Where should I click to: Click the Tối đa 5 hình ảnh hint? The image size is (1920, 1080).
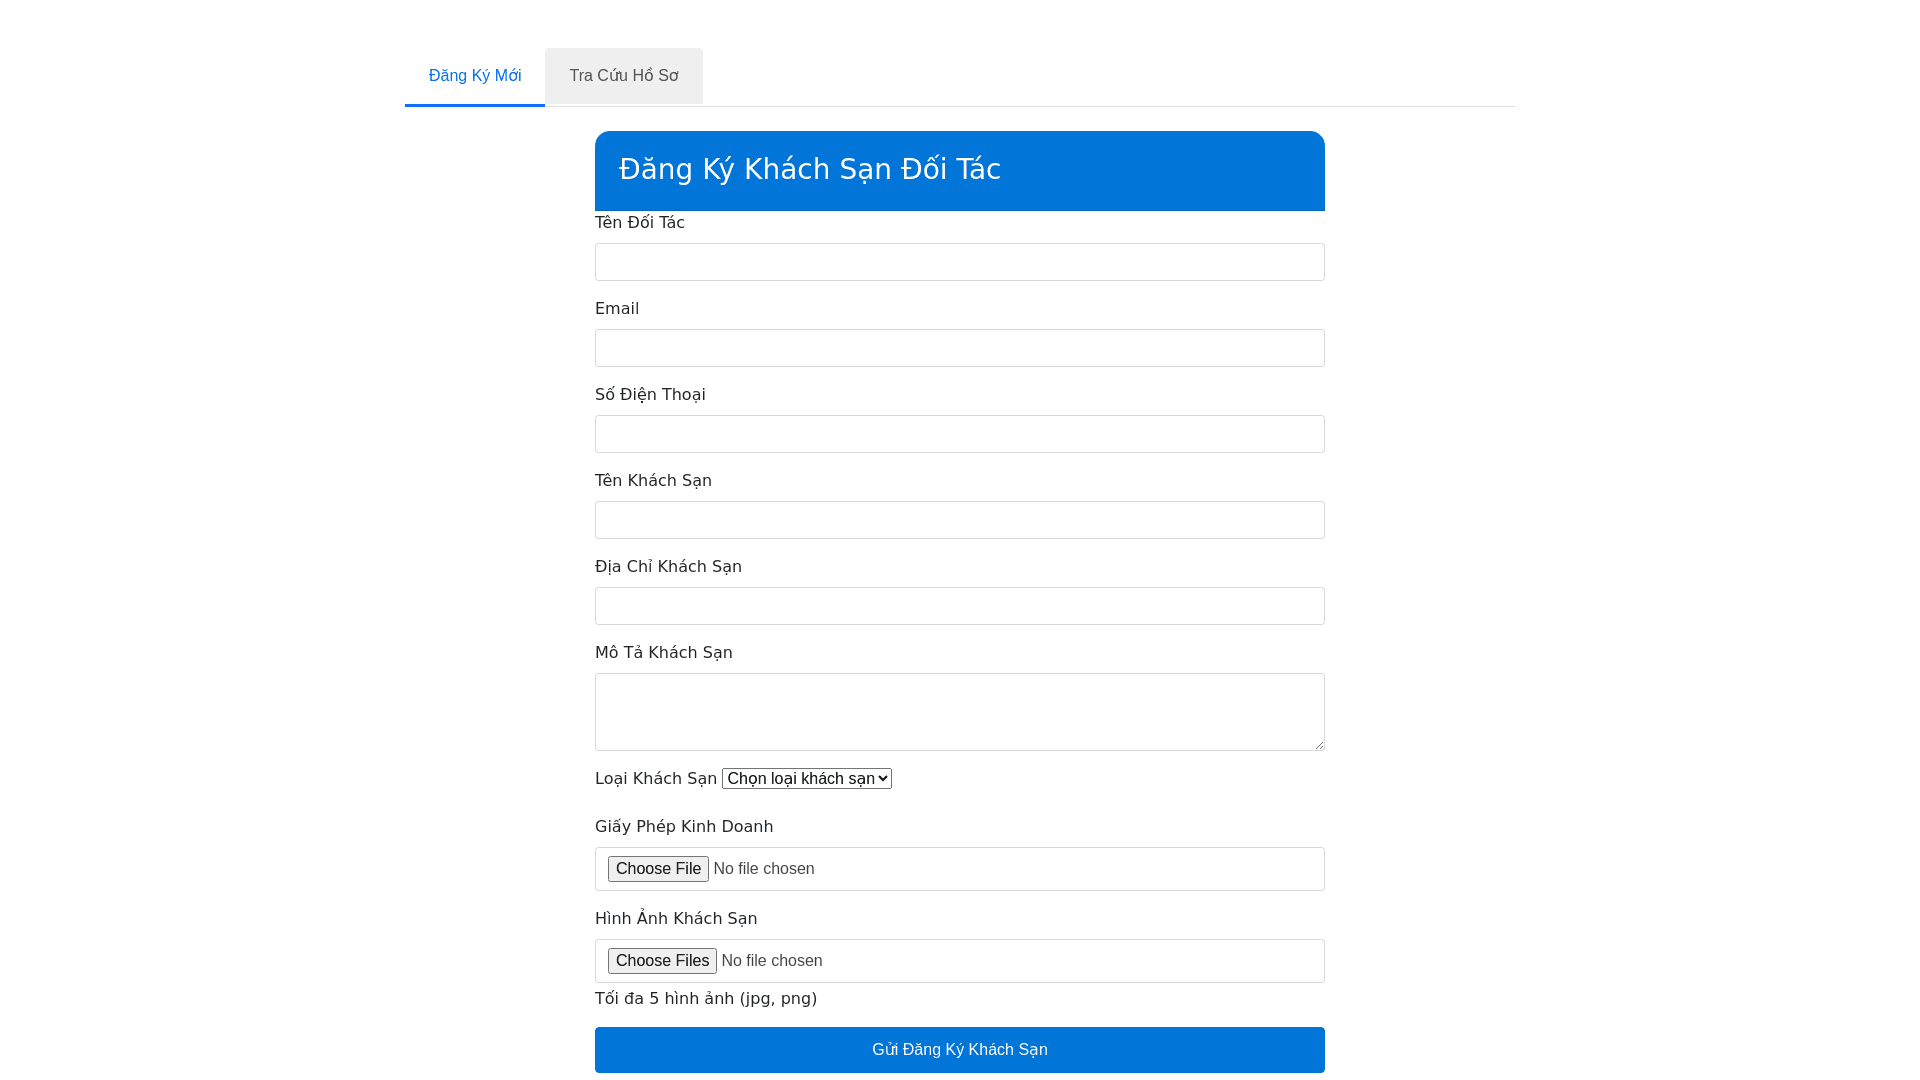(x=705, y=999)
